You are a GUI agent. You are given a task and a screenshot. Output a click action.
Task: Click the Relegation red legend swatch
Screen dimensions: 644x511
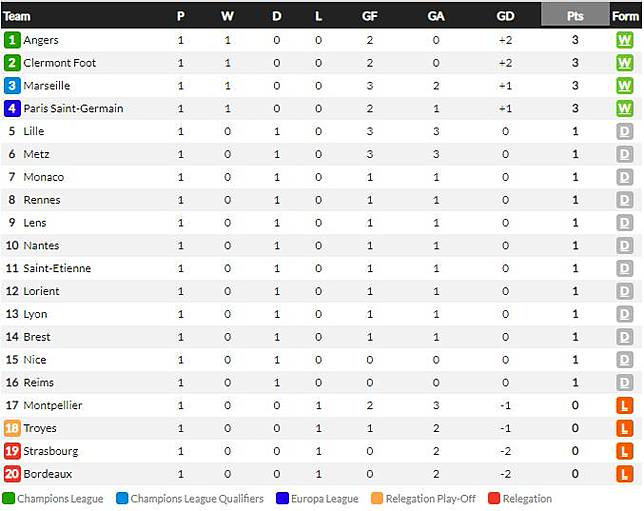tap(494, 498)
